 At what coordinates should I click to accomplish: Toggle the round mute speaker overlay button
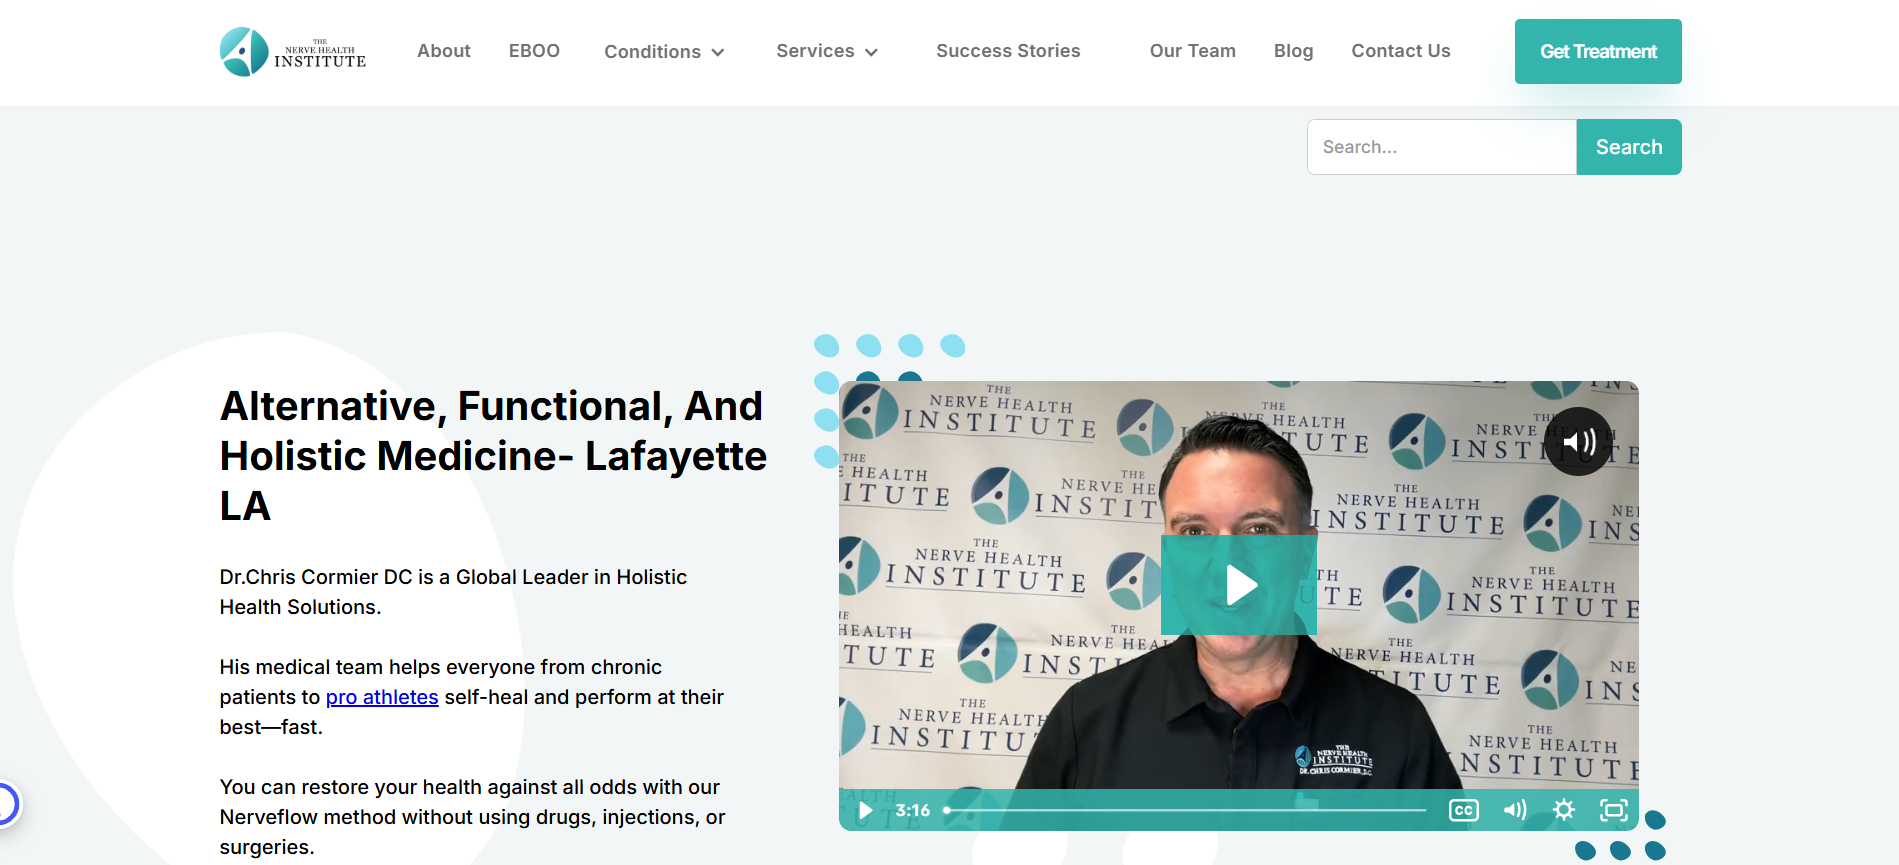(1578, 442)
